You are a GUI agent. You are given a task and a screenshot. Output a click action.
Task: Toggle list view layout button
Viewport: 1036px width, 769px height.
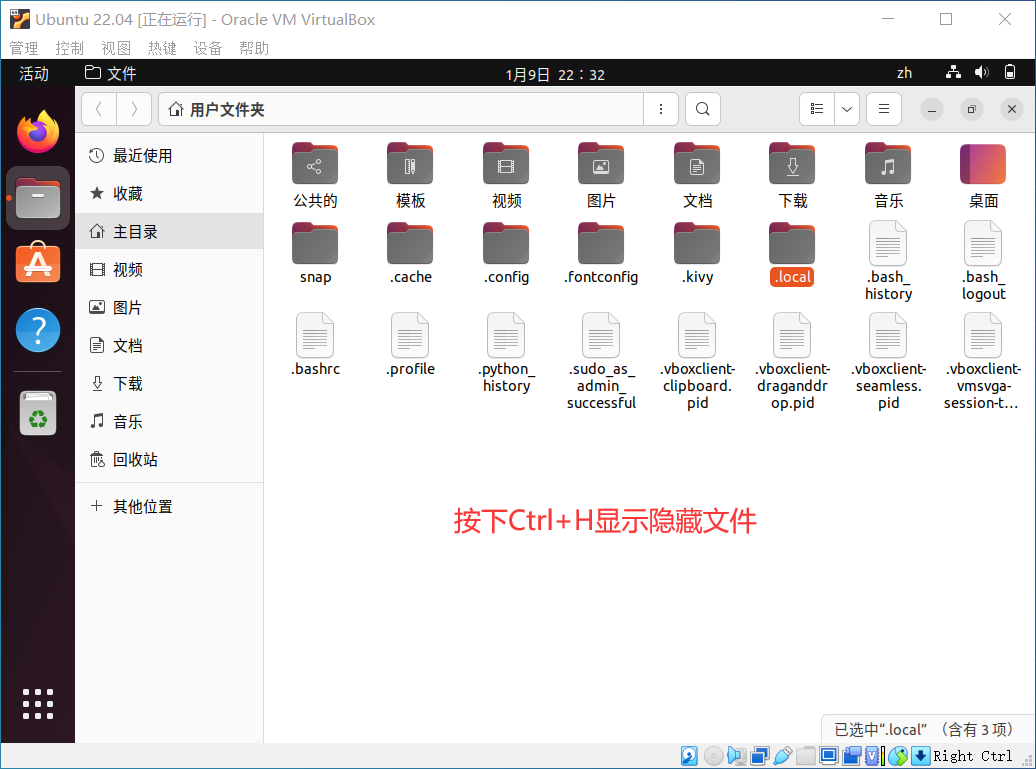coord(817,109)
